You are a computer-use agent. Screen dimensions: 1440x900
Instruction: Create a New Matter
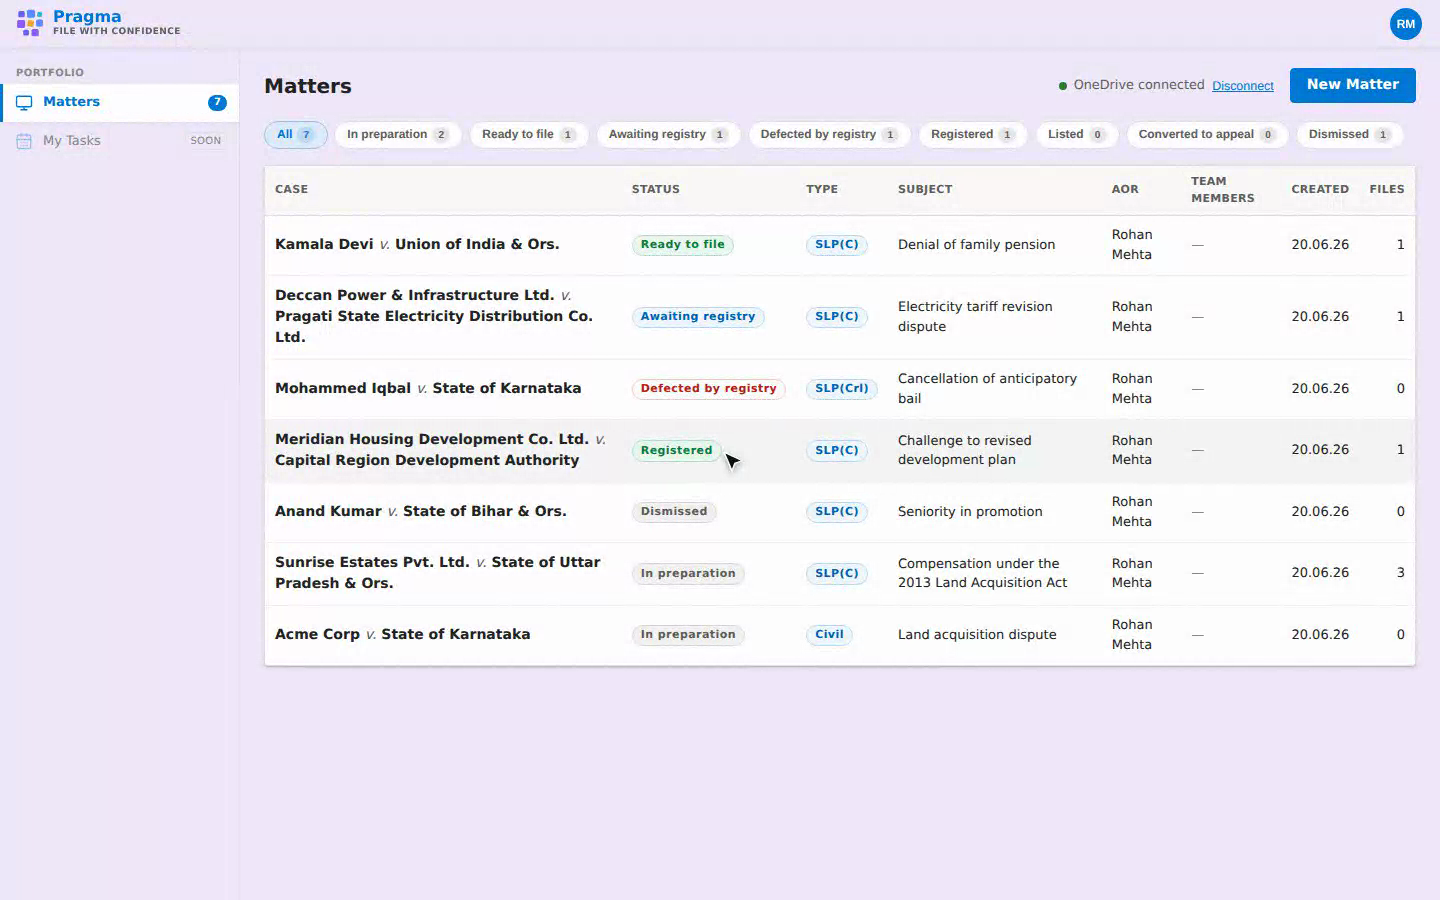coord(1352,85)
